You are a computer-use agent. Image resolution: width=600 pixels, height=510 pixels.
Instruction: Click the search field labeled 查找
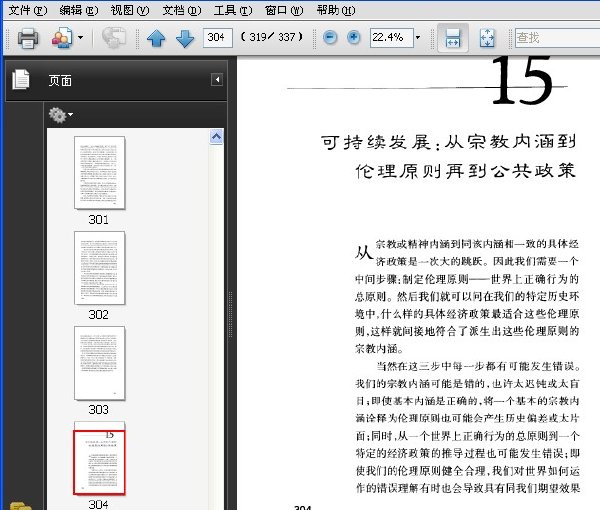click(x=557, y=37)
